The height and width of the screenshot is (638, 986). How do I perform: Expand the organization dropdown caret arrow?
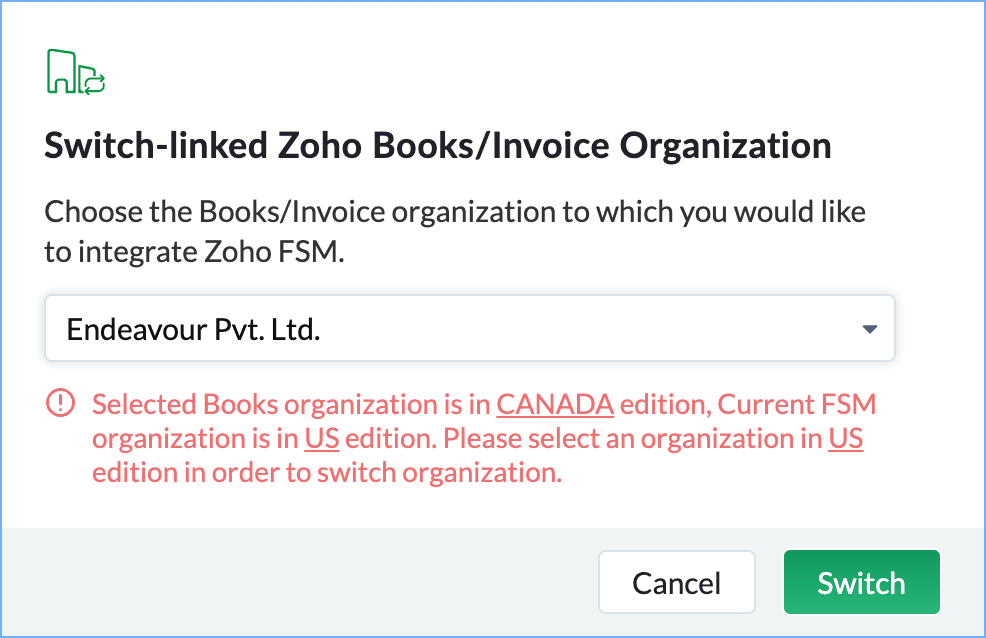click(869, 329)
